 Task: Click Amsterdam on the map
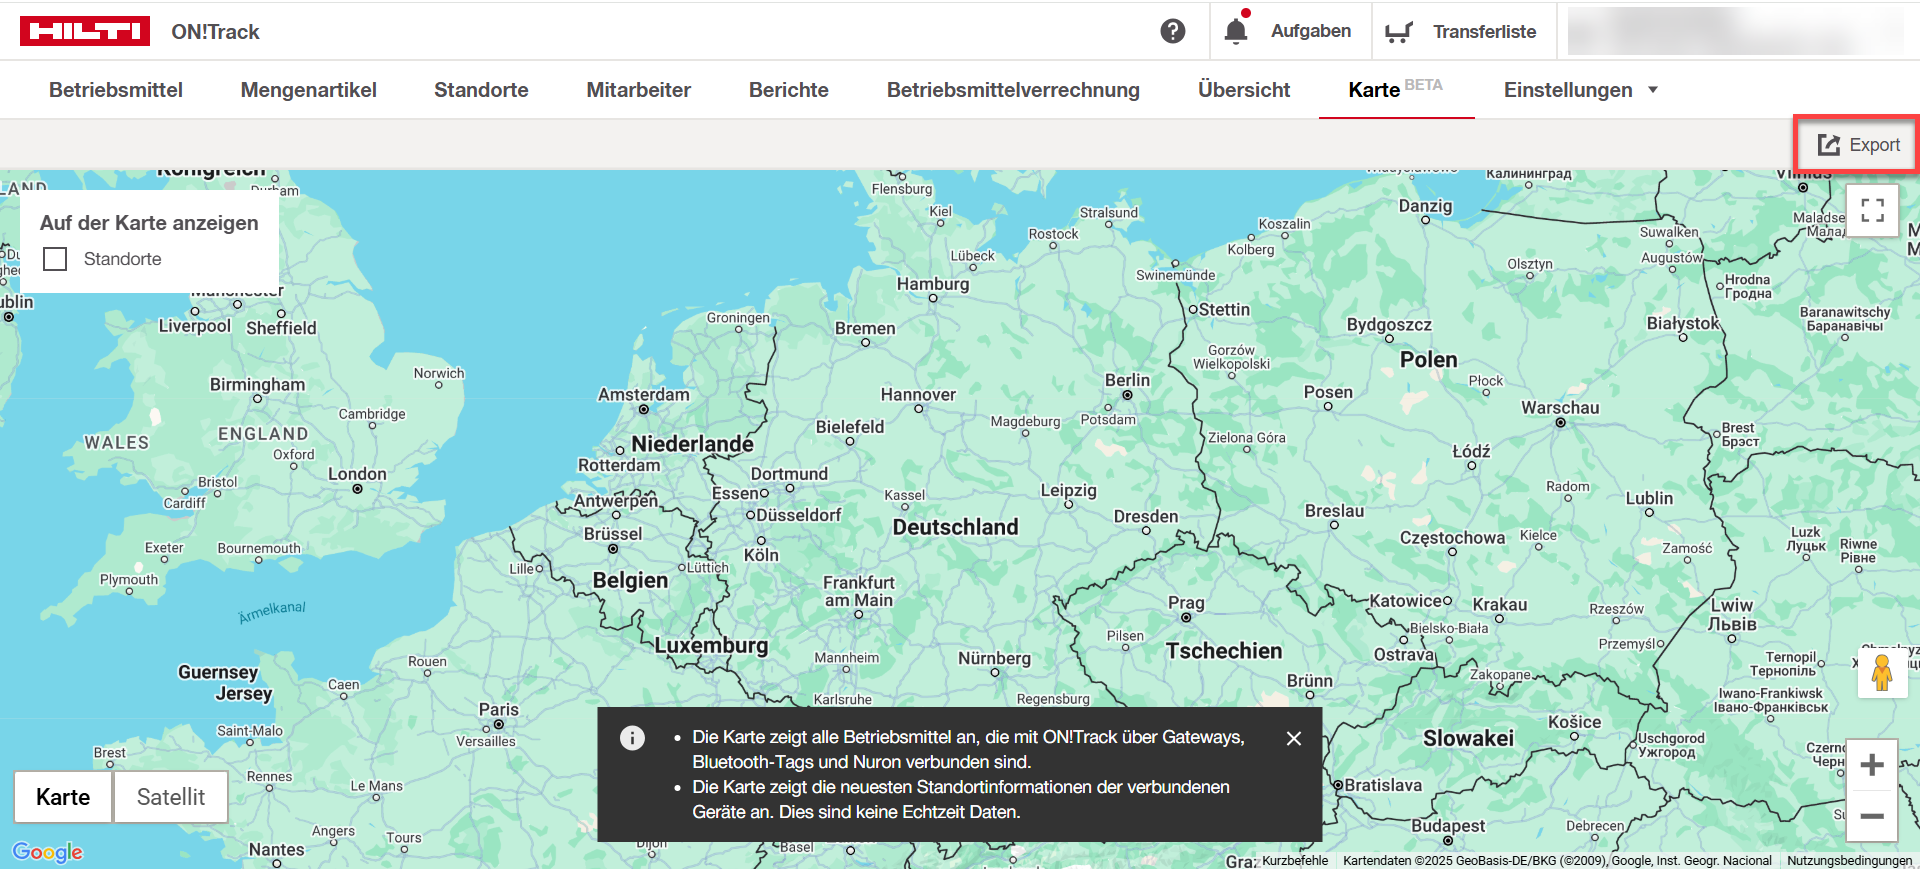pos(644,395)
